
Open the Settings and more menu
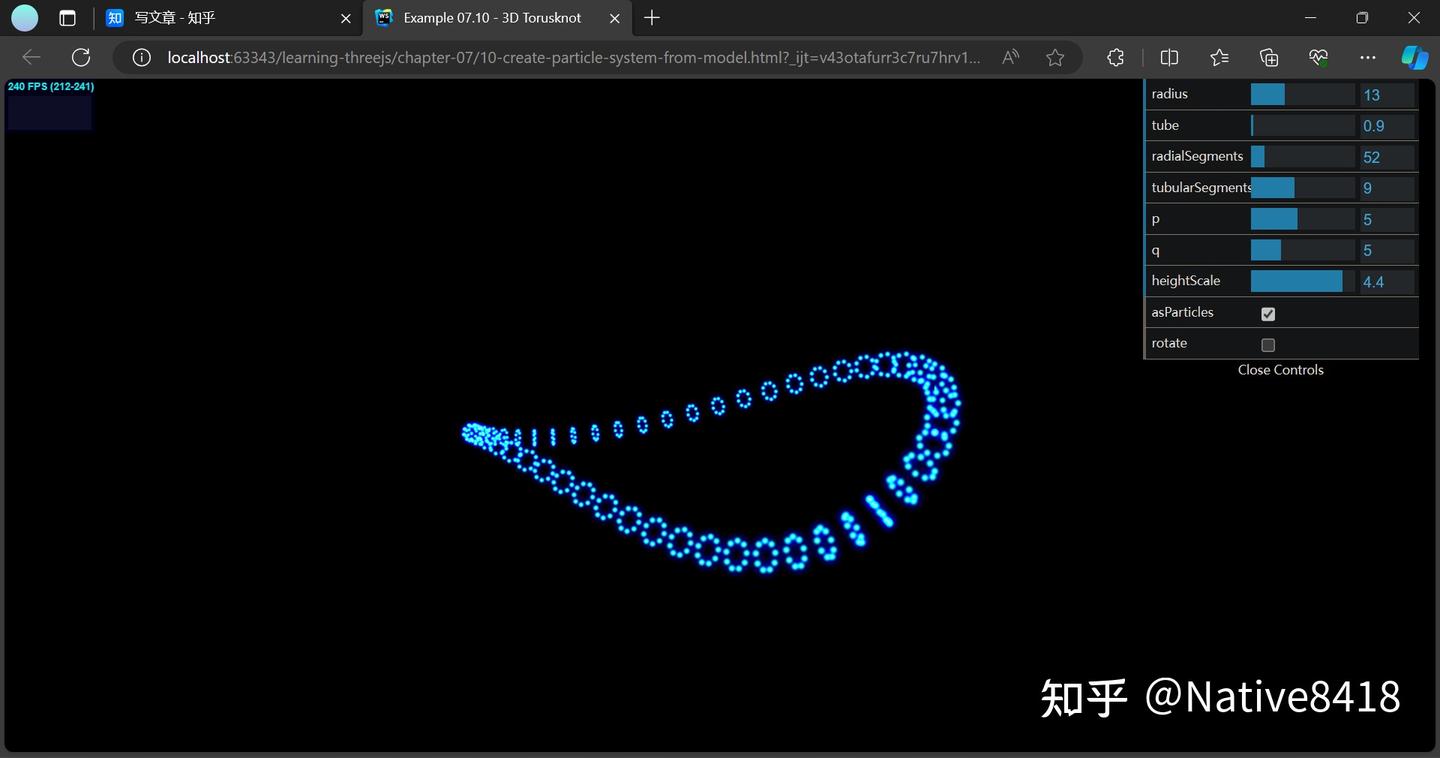point(1367,57)
